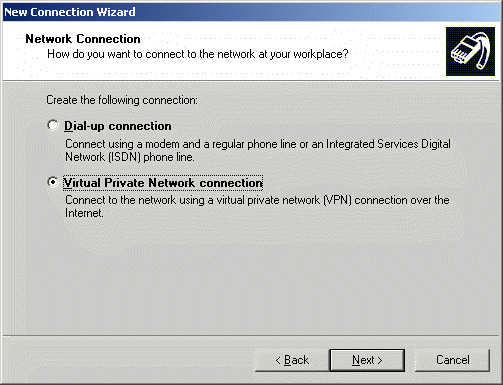Click the Network Connection heading text

tap(83, 39)
